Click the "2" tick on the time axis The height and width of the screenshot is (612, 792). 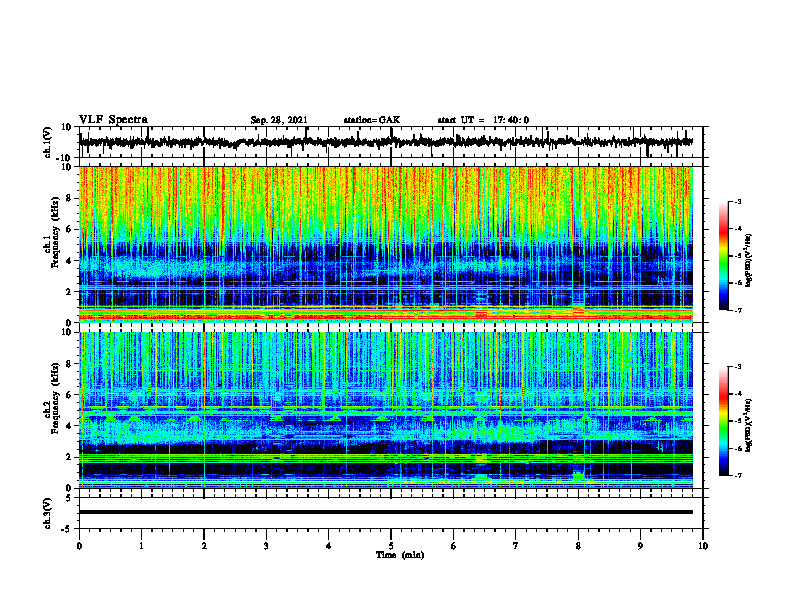pyautogui.click(x=204, y=546)
